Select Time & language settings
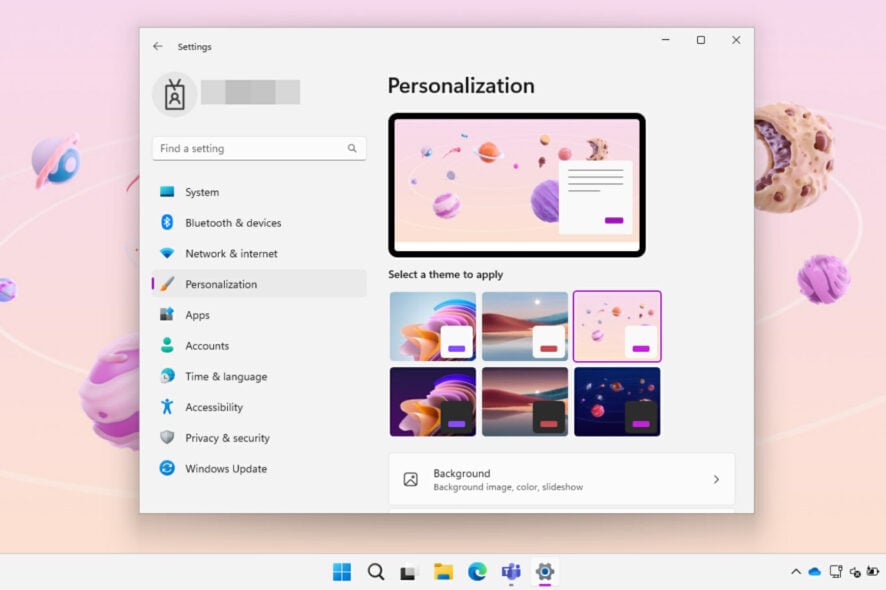 pyautogui.click(x=227, y=376)
